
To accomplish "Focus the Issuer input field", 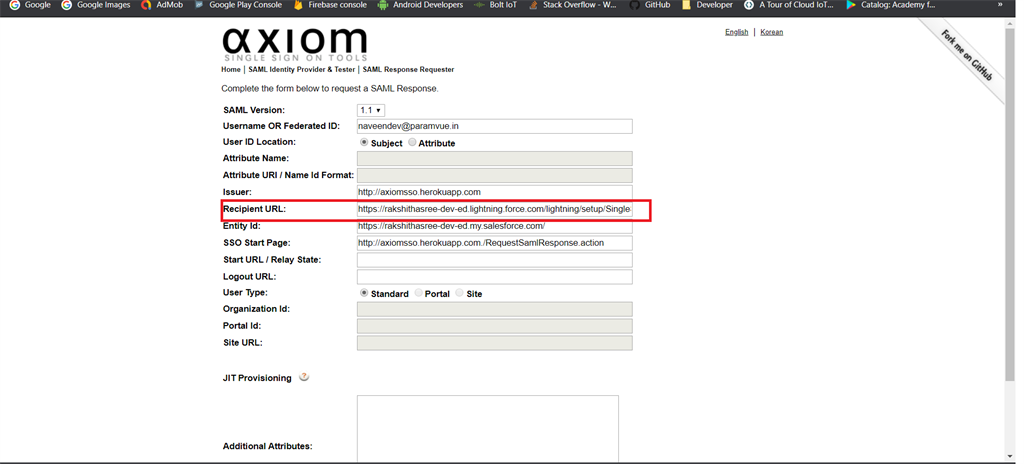I will click(494, 192).
